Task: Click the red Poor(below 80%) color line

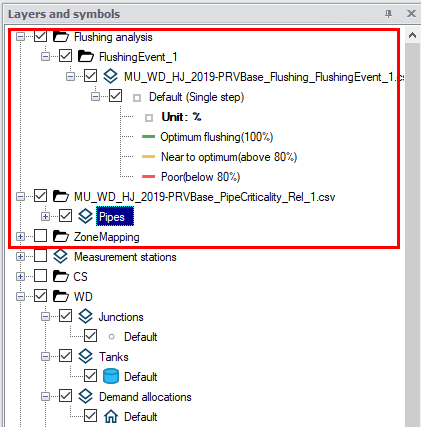Action: [x=148, y=177]
